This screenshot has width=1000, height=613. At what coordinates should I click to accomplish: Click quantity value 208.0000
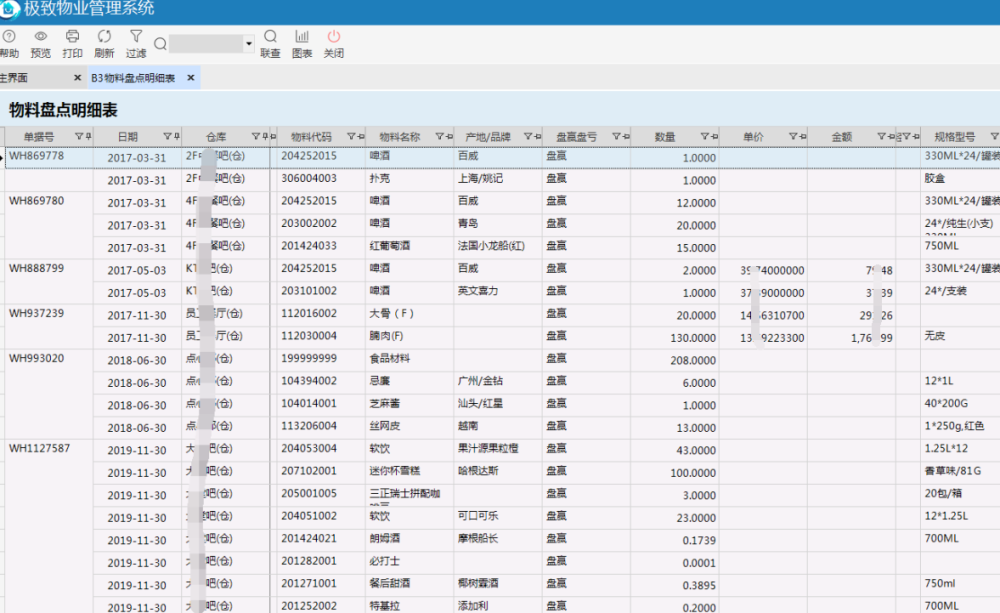[x=693, y=360]
